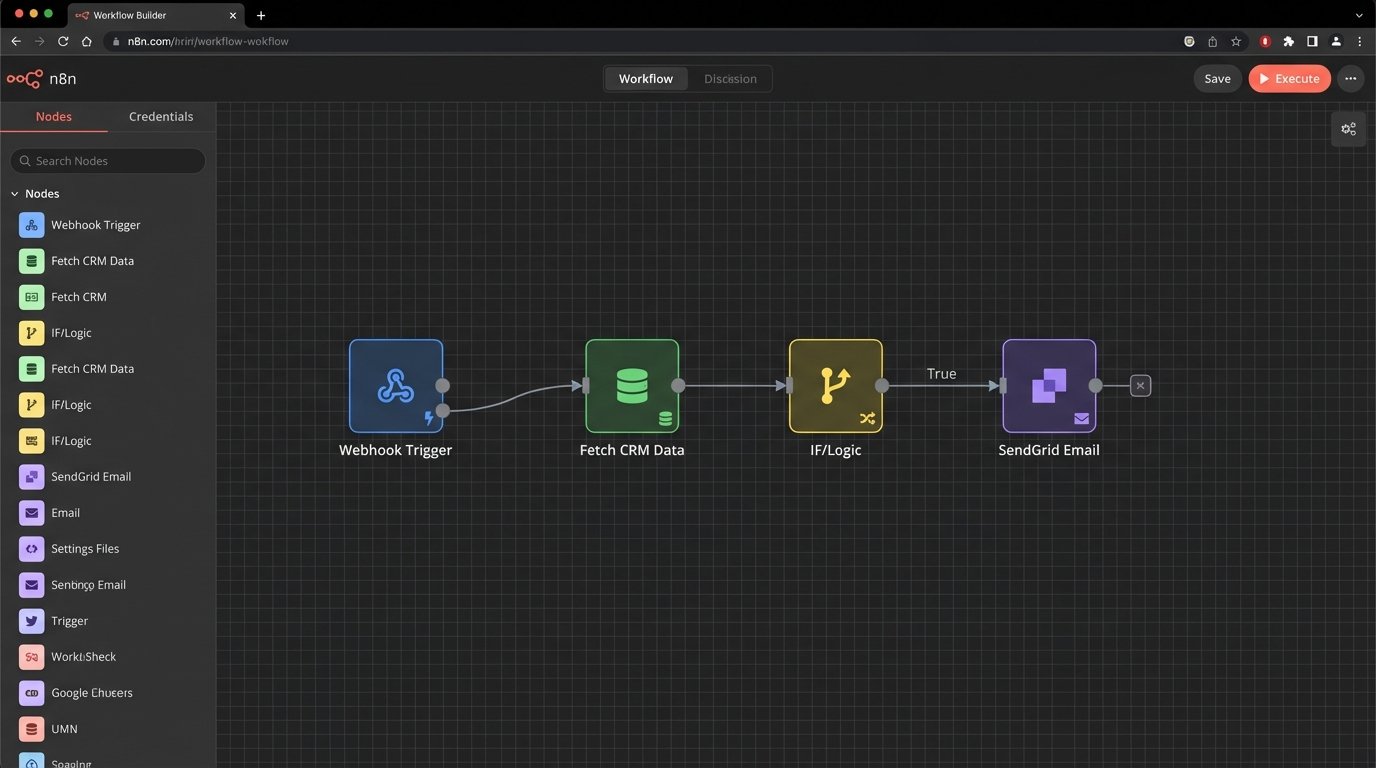Open the SendGrid Email canvas node

point(1049,386)
